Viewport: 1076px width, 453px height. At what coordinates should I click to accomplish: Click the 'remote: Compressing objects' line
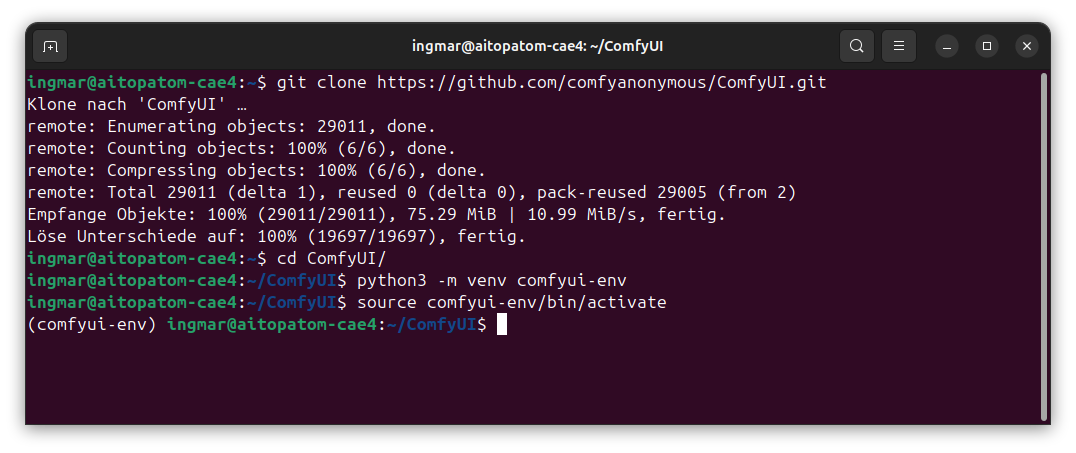click(256, 170)
